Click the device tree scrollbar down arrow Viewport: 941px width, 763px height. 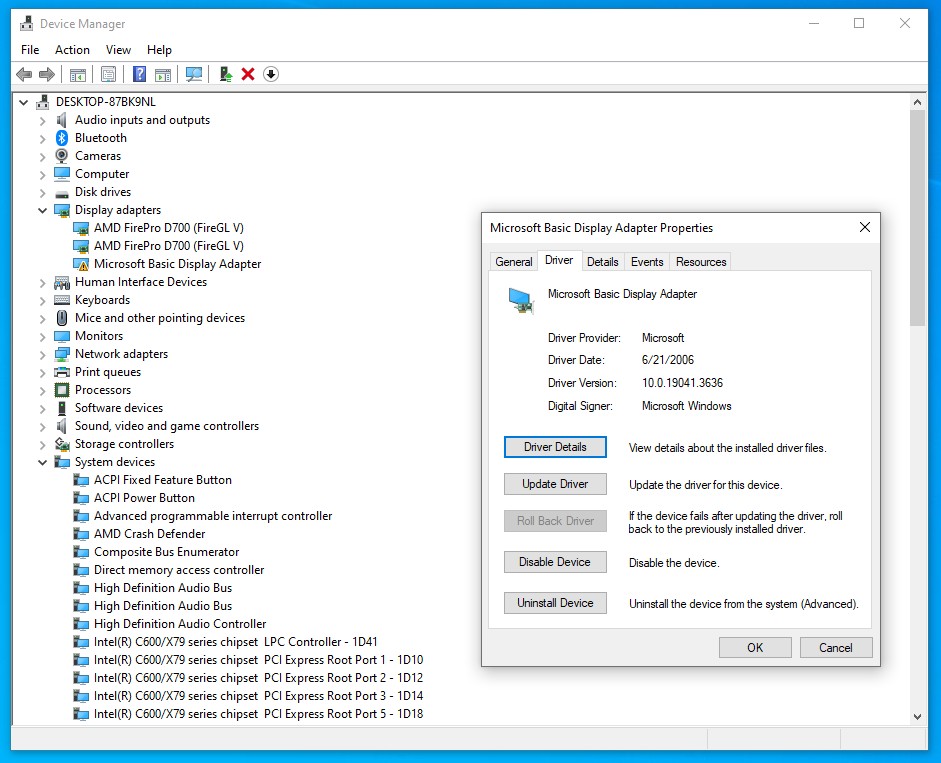[x=917, y=716]
